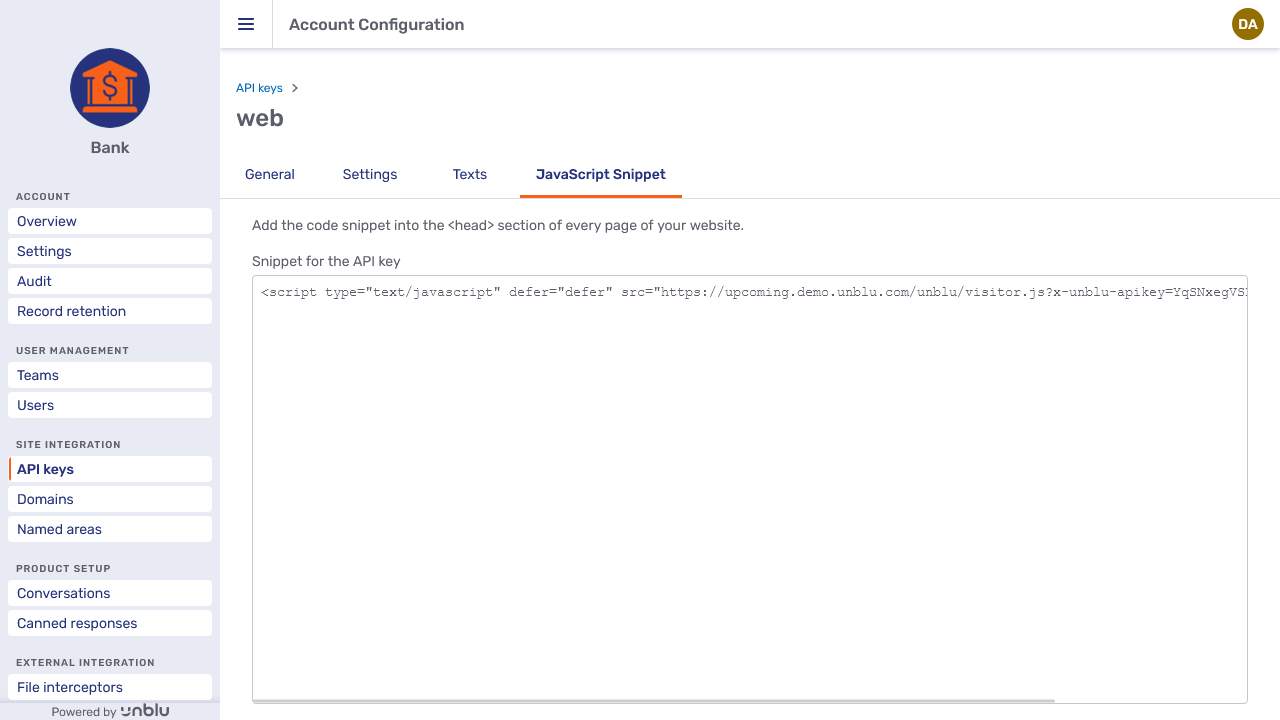Image resolution: width=1280 pixels, height=720 pixels.
Task: Click the unblu logo in footer
Action: tap(145, 711)
